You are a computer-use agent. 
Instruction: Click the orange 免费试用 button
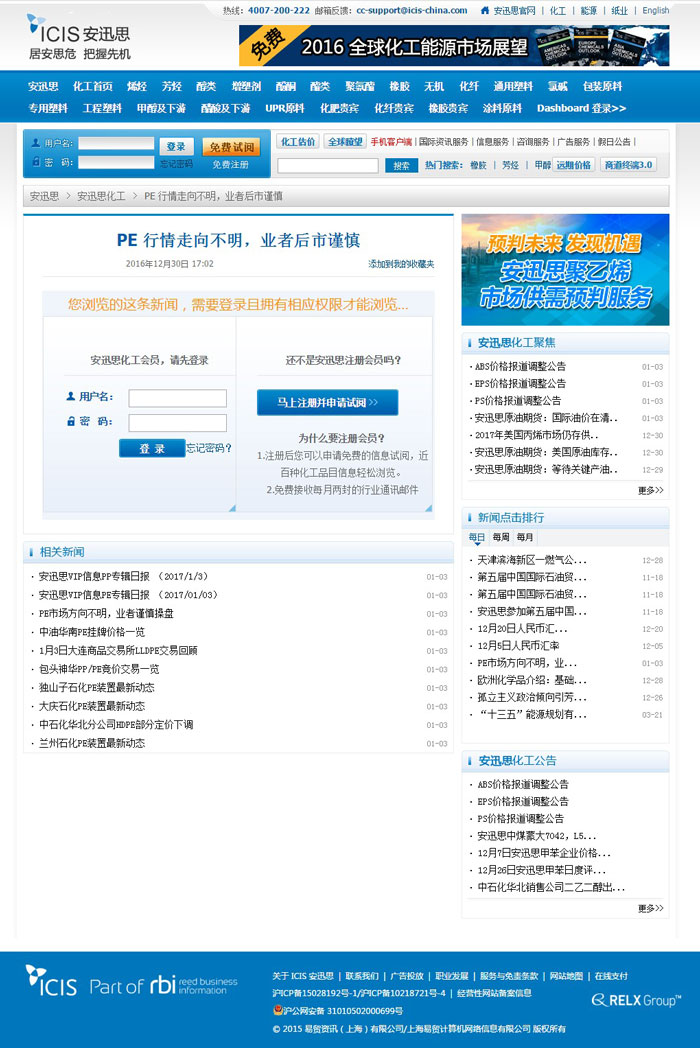tap(231, 147)
